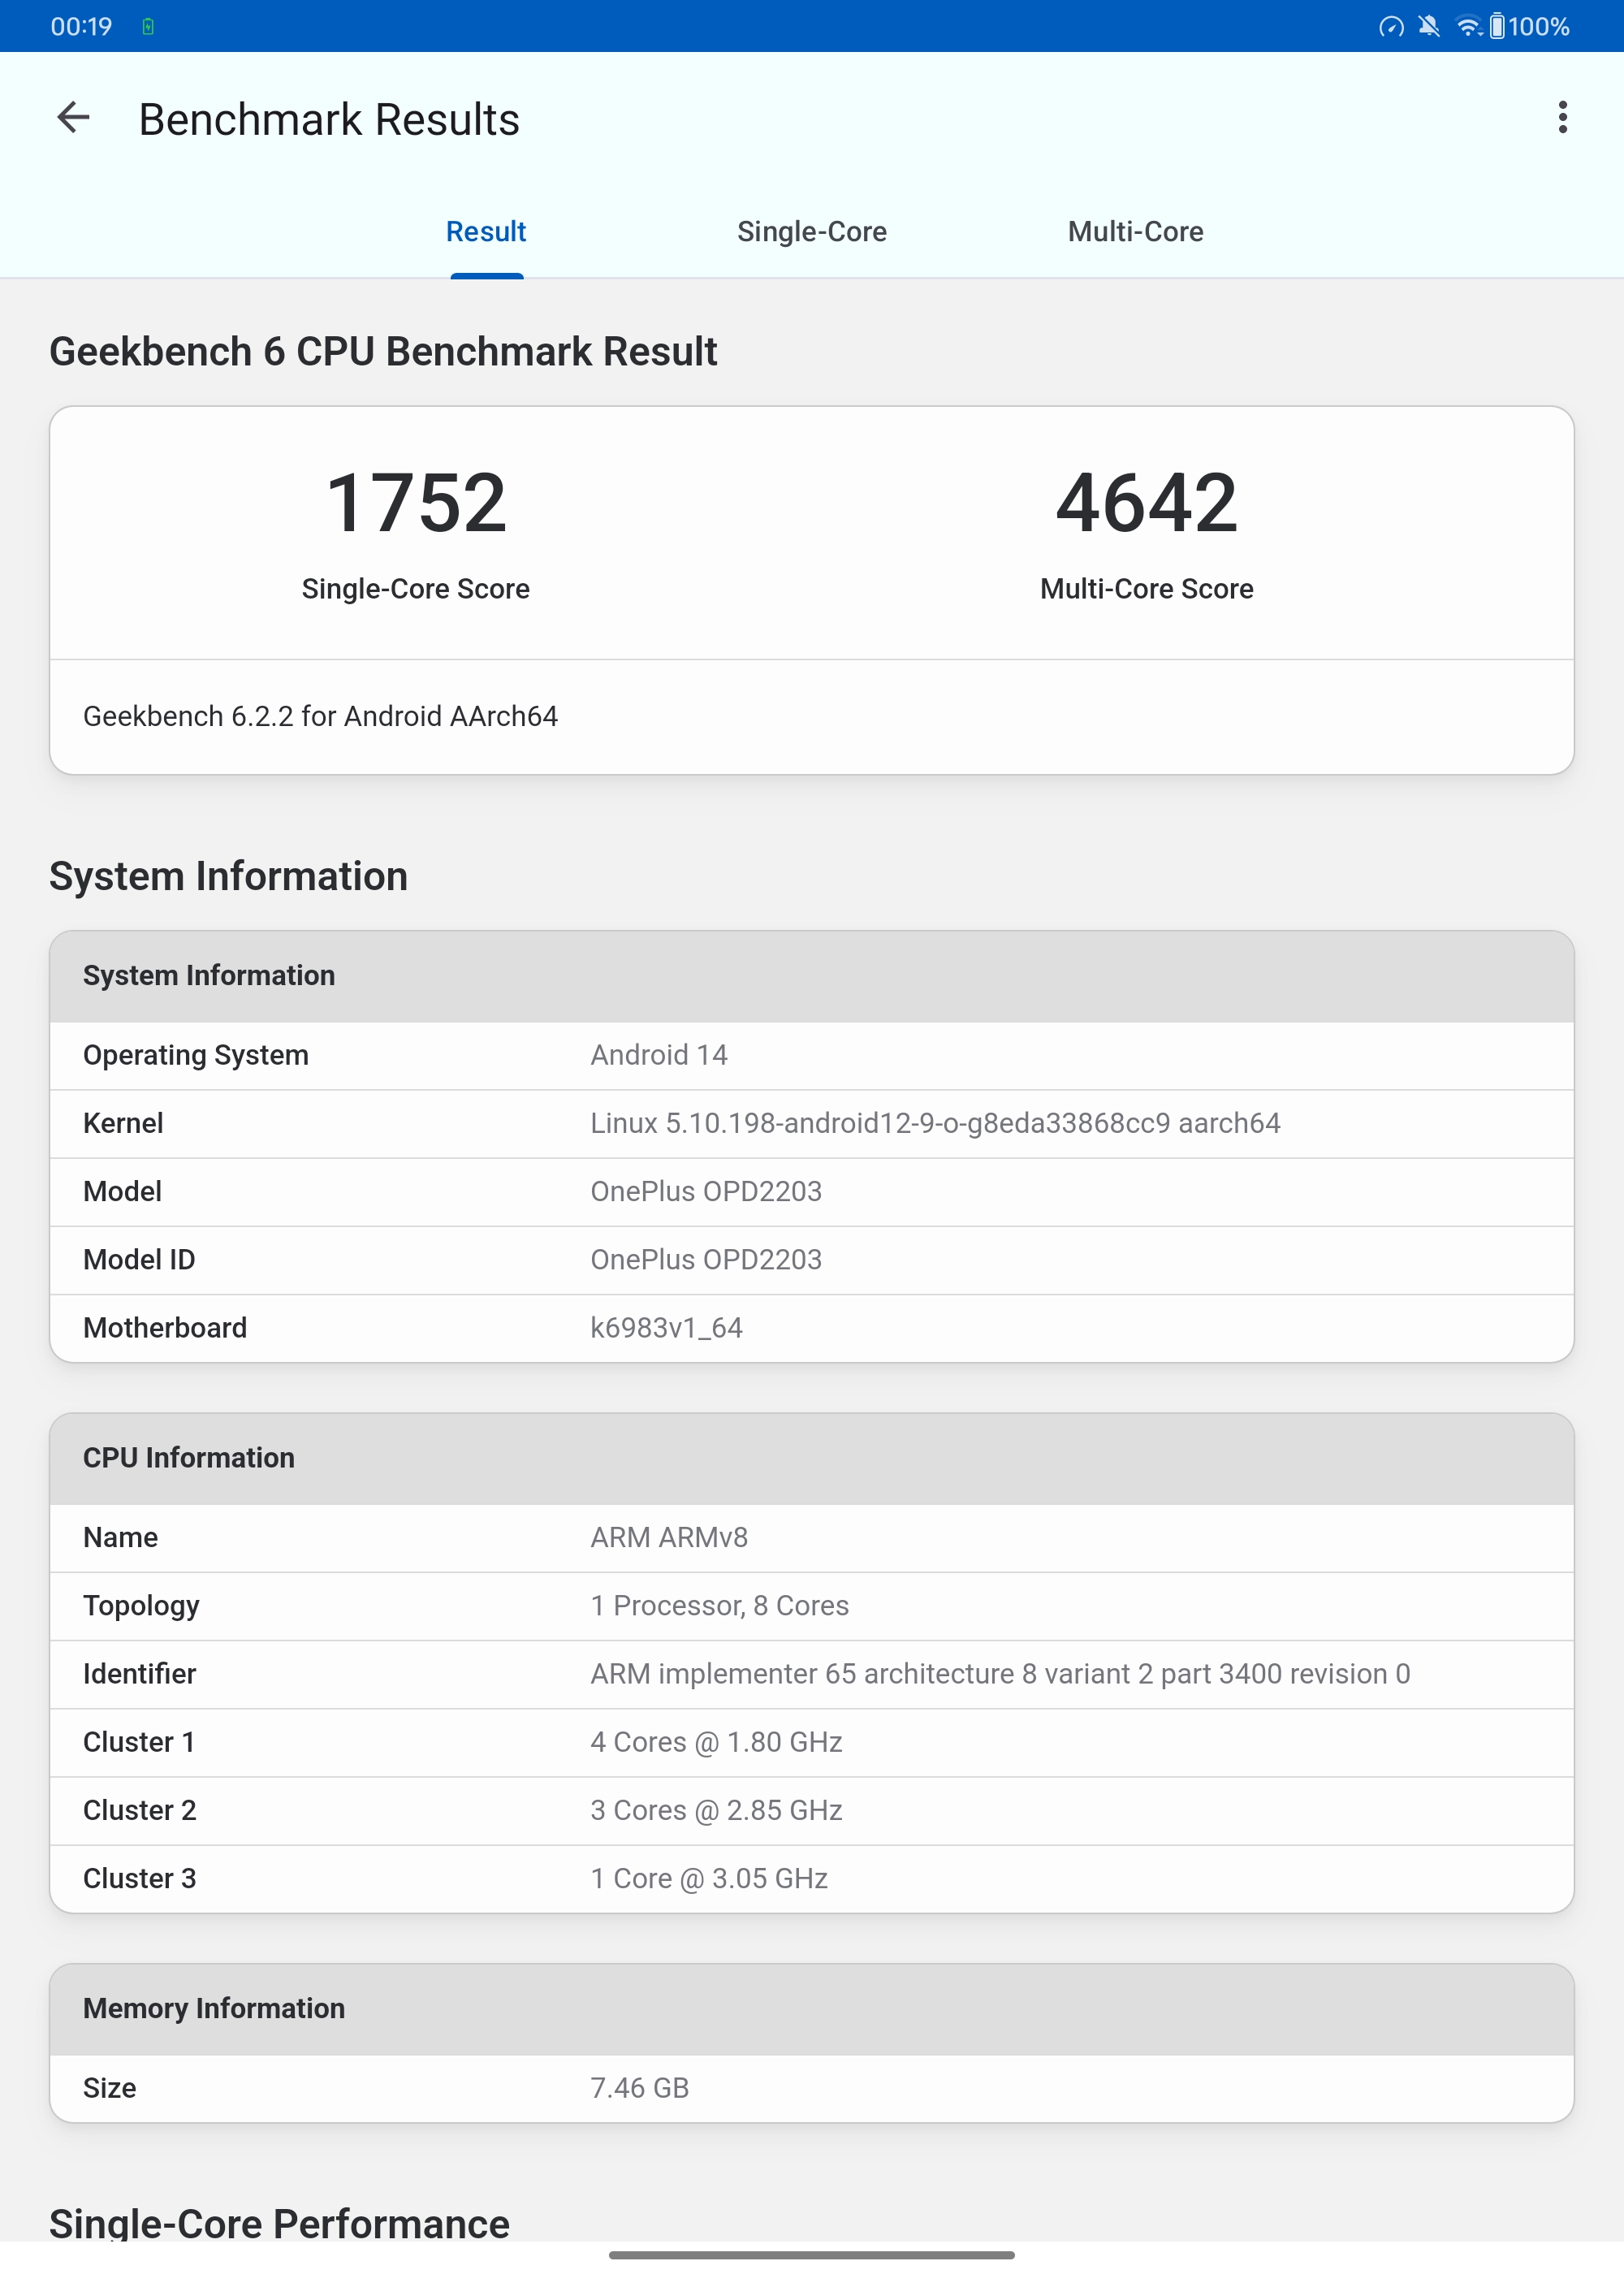1624x2274 pixels.
Task: Tap the Identifier row label
Action: 139,1674
